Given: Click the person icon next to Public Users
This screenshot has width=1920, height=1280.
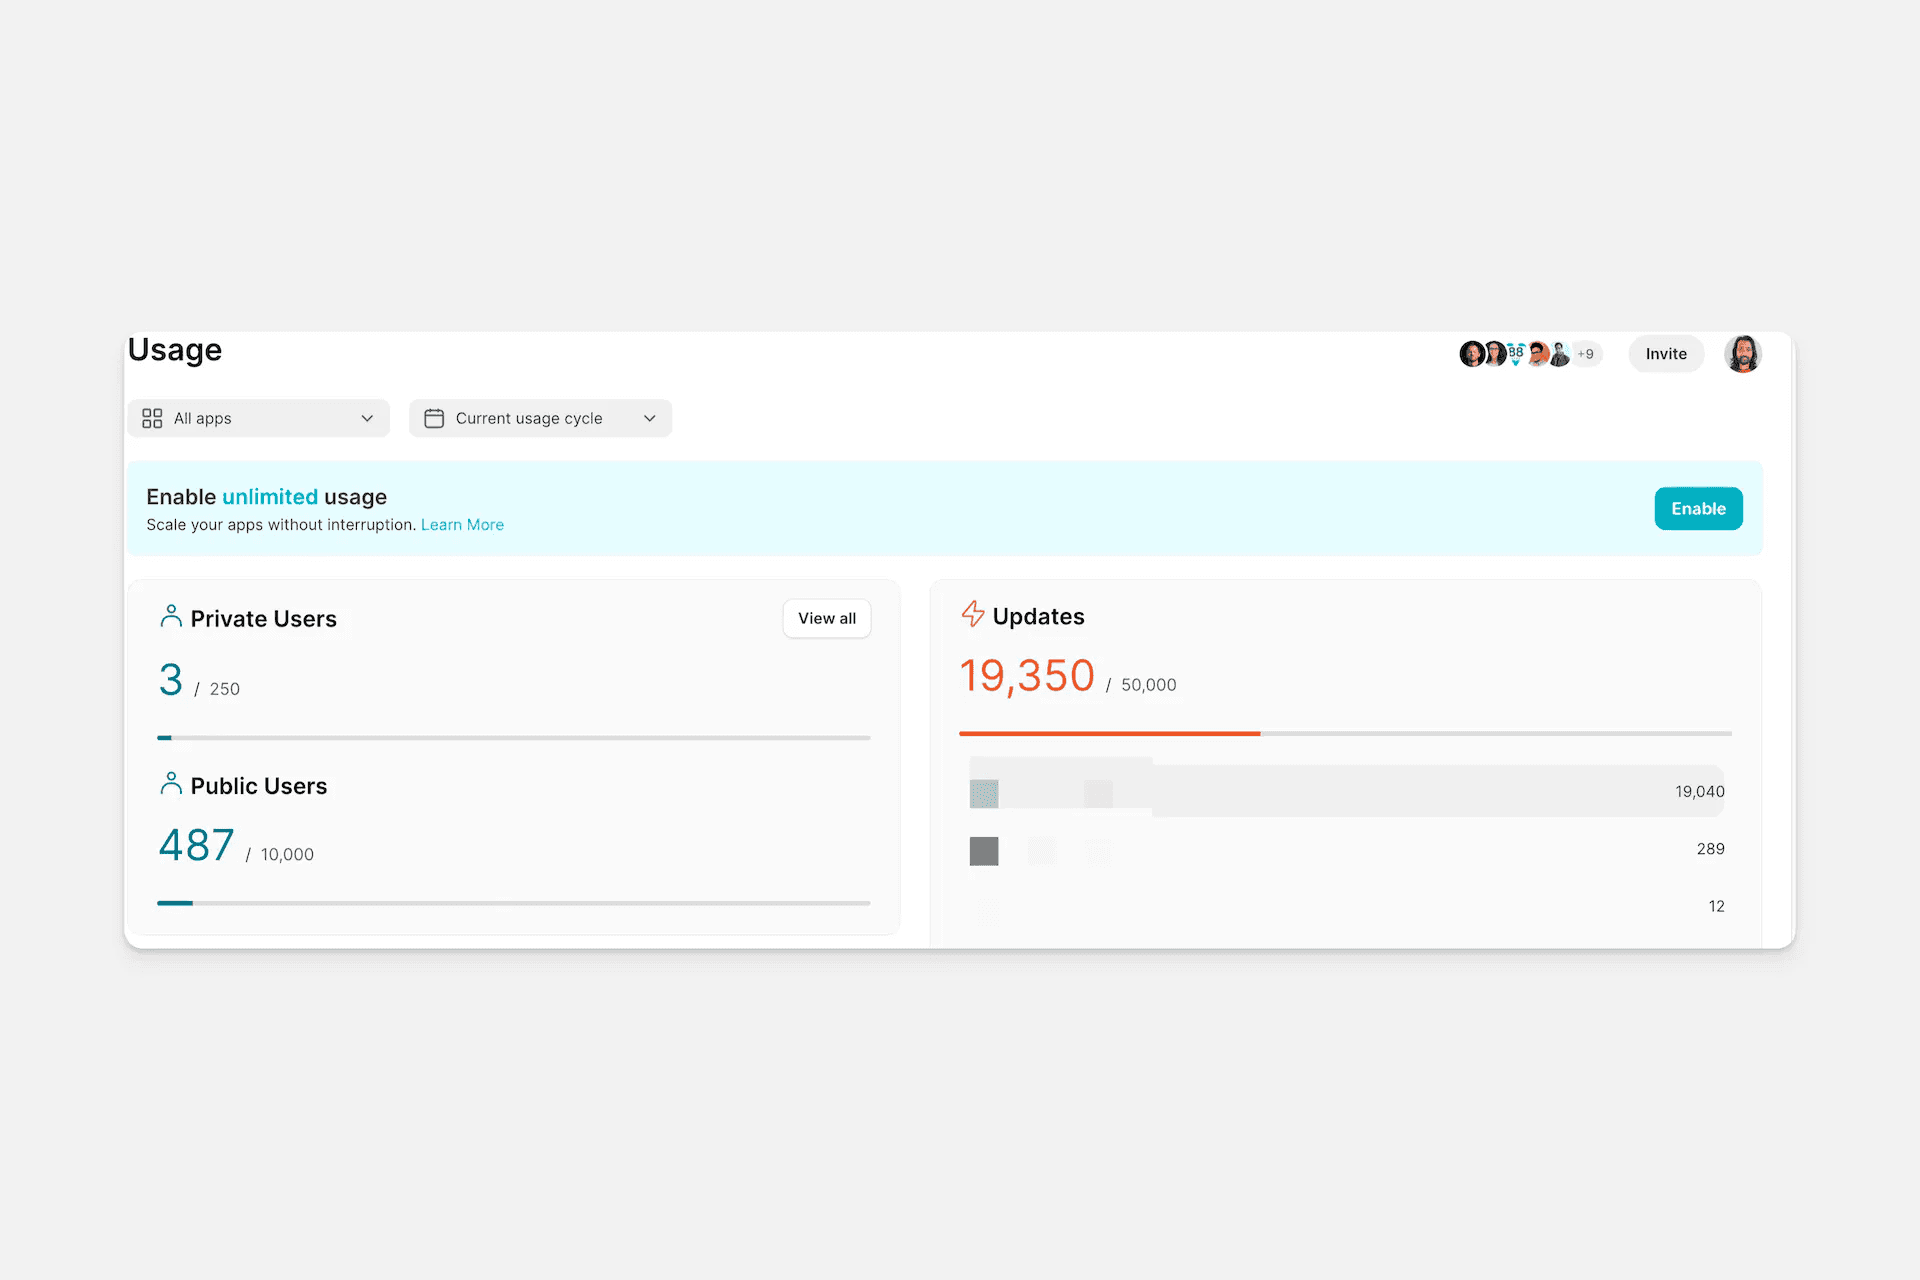Looking at the screenshot, I should click(x=171, y=784).
